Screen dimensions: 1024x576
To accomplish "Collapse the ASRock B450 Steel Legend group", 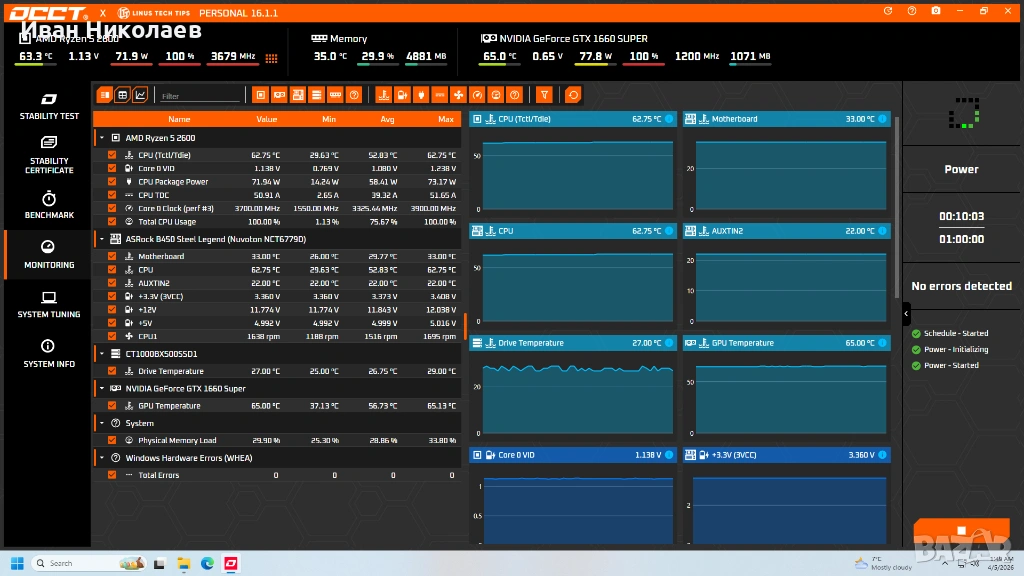I will 102,240.
